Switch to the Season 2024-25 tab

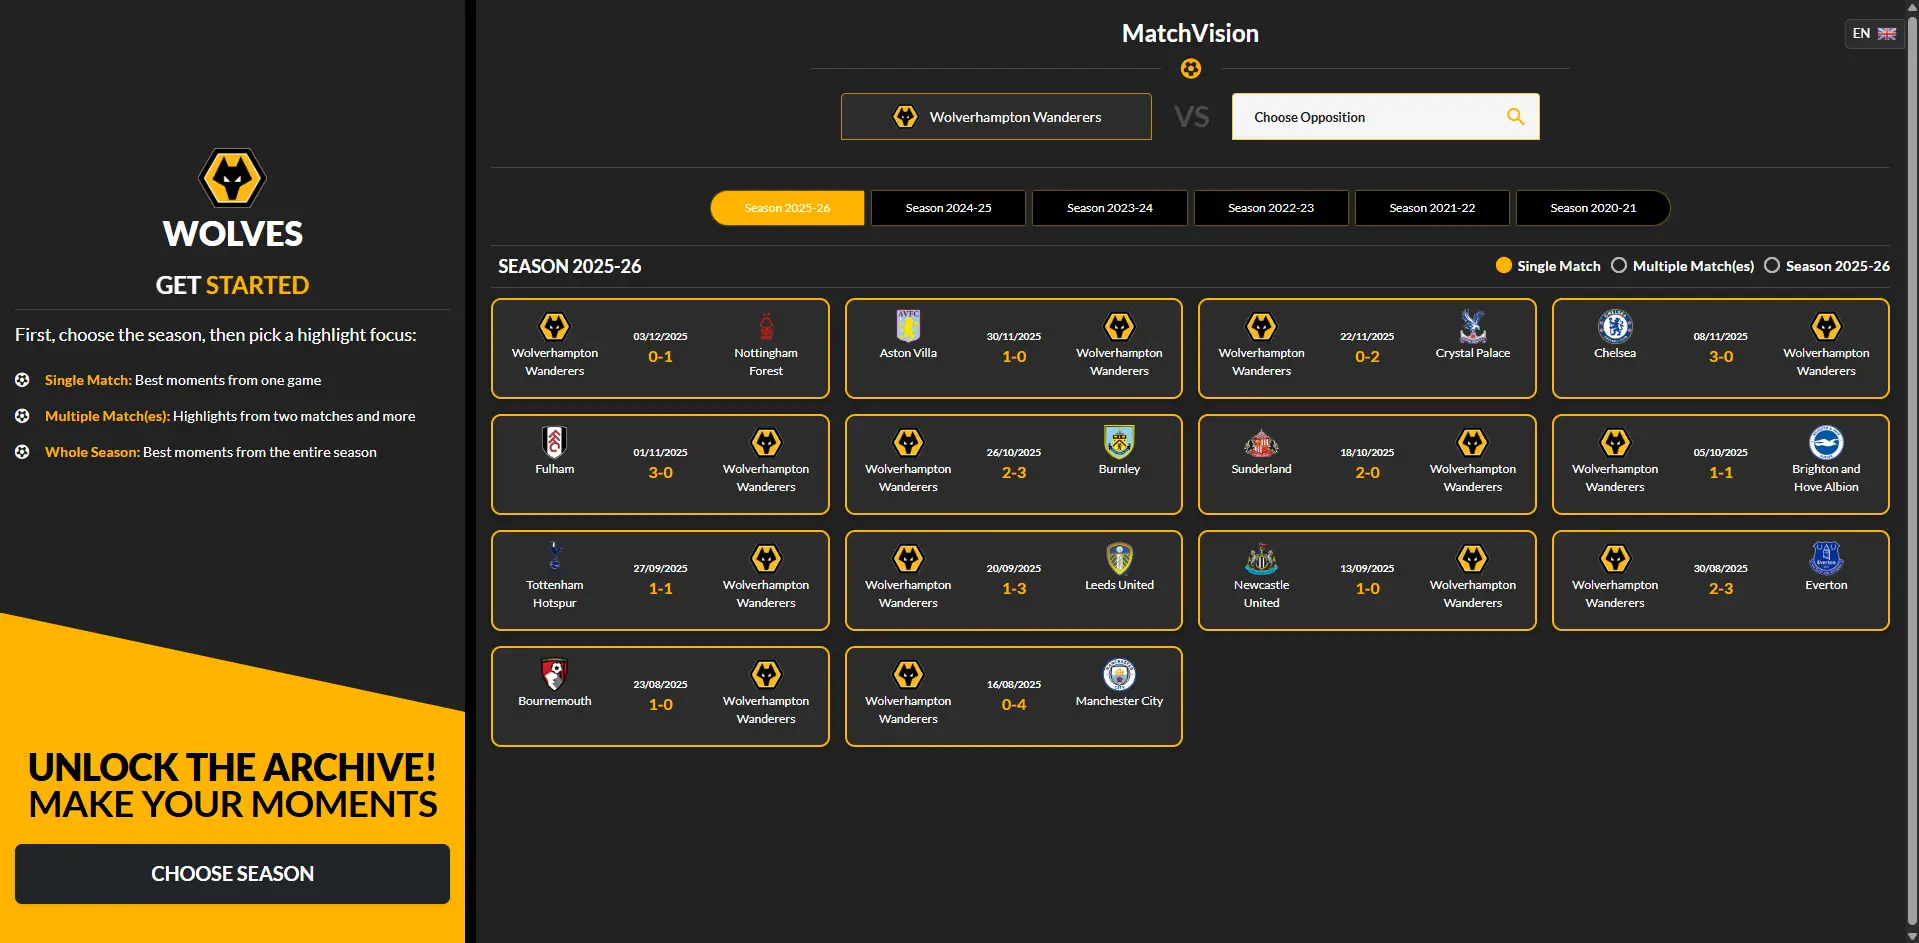click(947, 208)
